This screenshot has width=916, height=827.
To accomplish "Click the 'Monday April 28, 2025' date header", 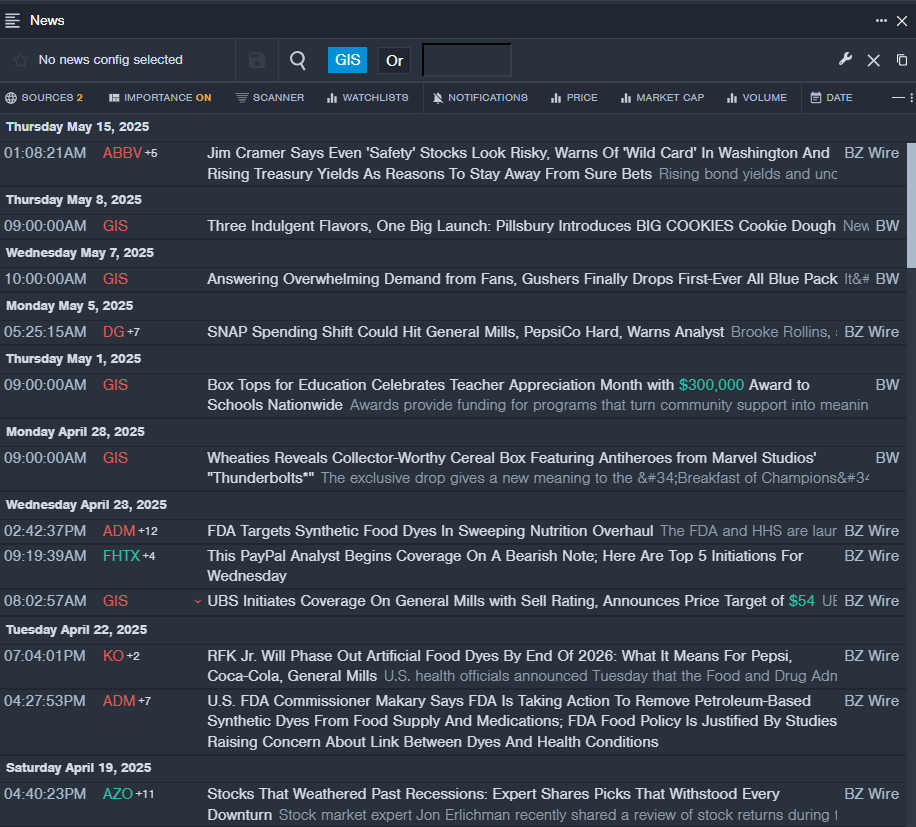I will pos(75,432).
